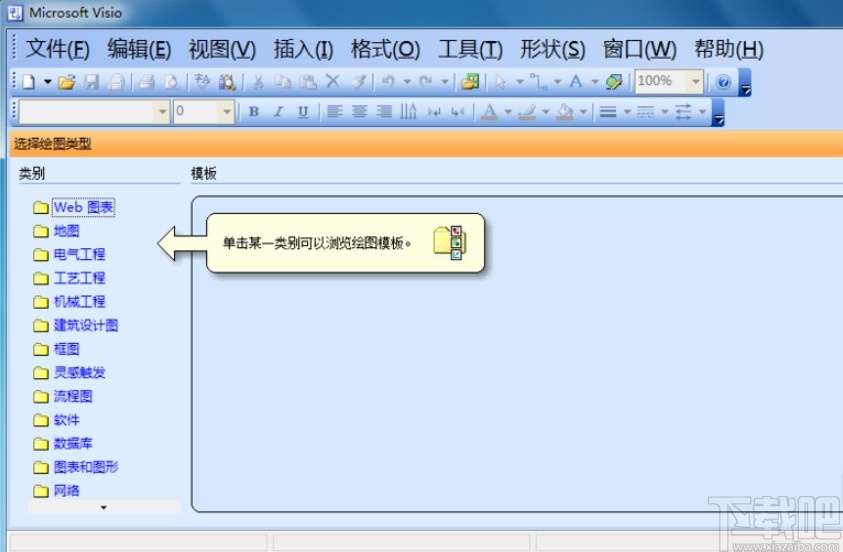Open the 工具(T) menu
This screenshot has height=552, width=843.
tap(470, 49)
